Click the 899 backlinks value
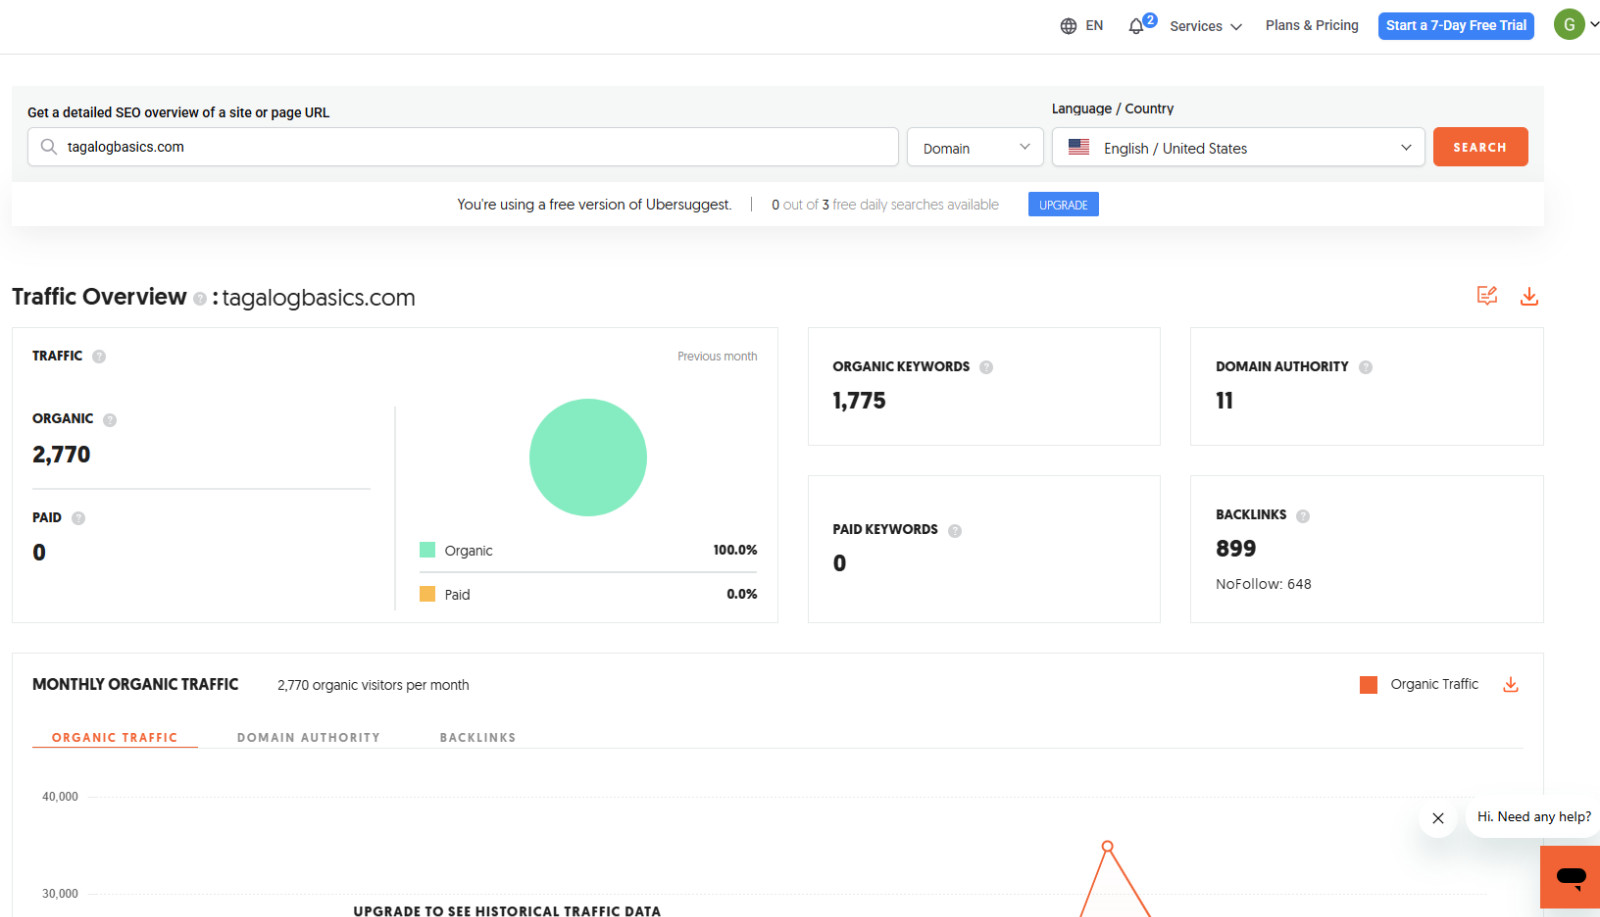Viewport: 1600px width, 917px height. point(1236,548)
